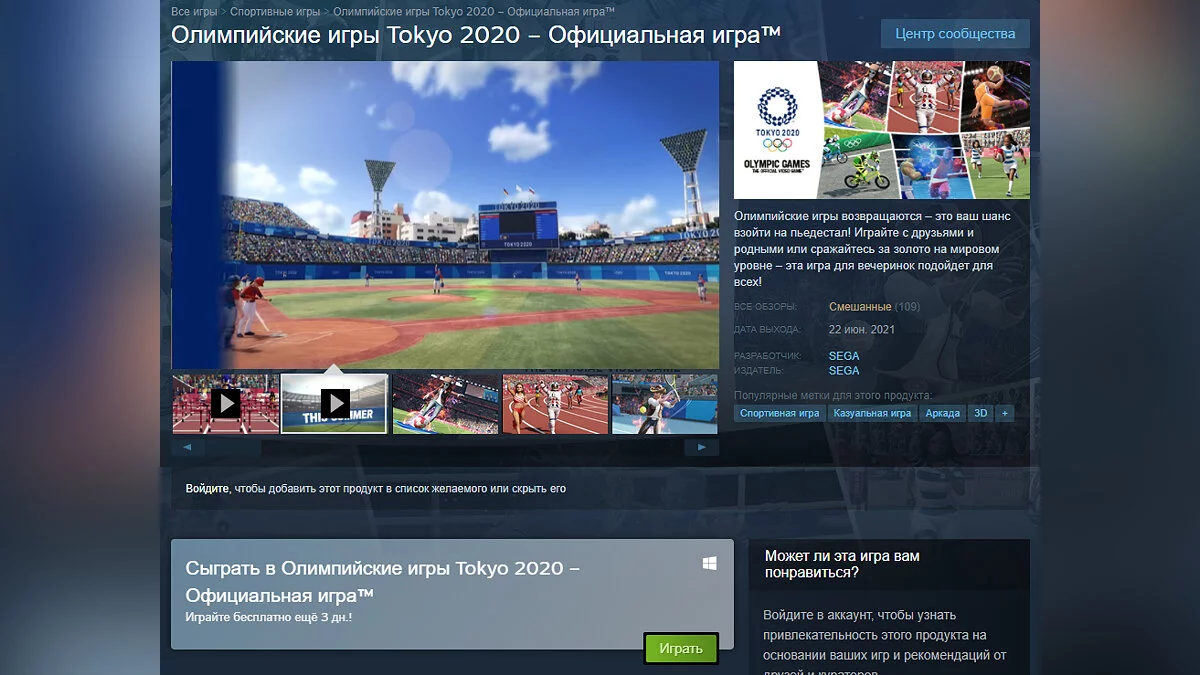Click the Может ли эта игра вам понравиться? heading
Screen dimensions: 1200x675
pyautogui.click(x=842, y=564)
